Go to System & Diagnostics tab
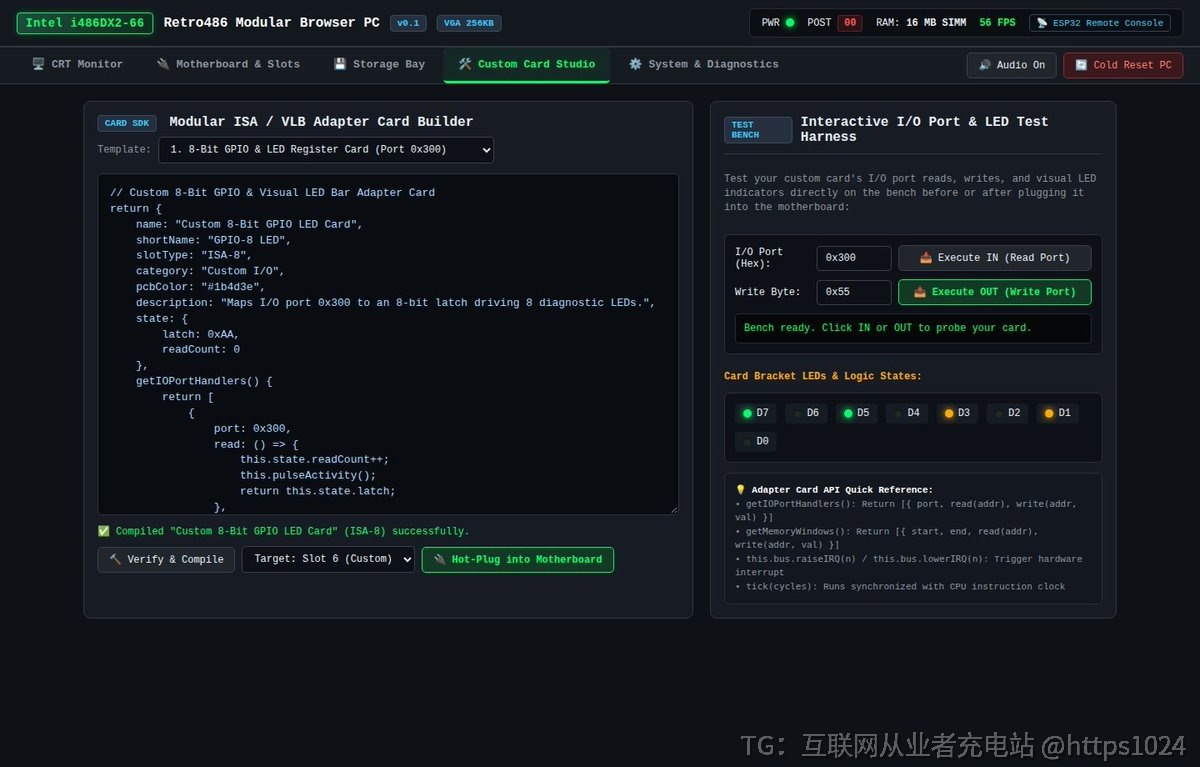This screenshot has width=1200, height=767. (x=703, y=64)
